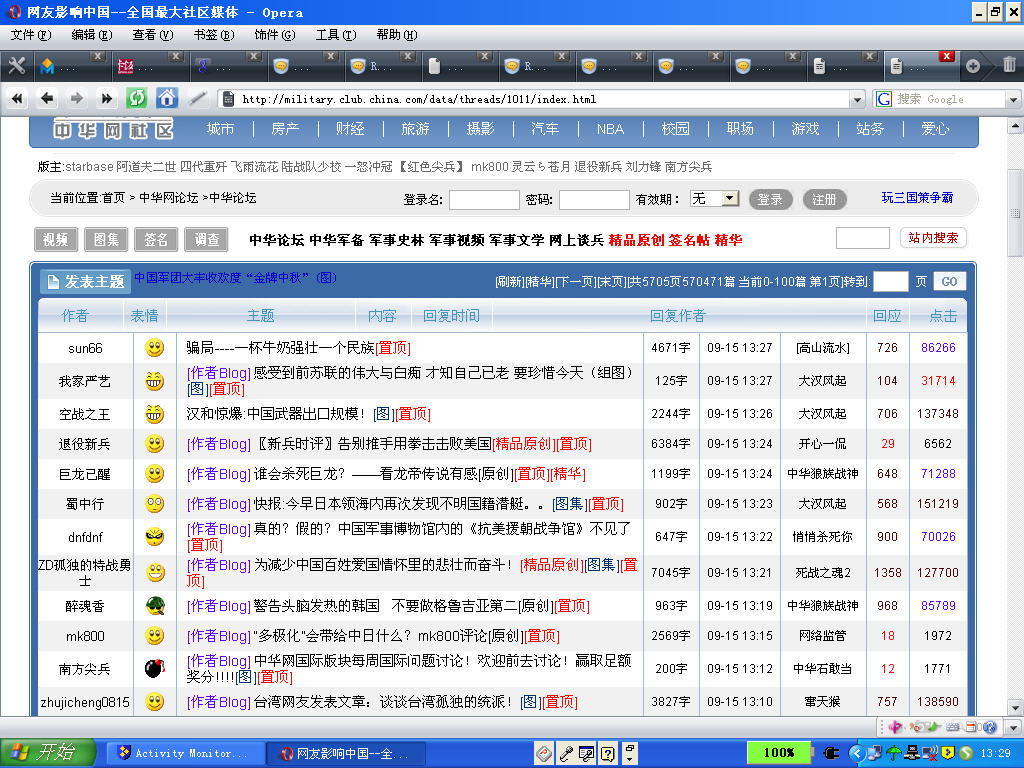
Task: Click the 发表主题 post topic button
Action: (86, 281)
